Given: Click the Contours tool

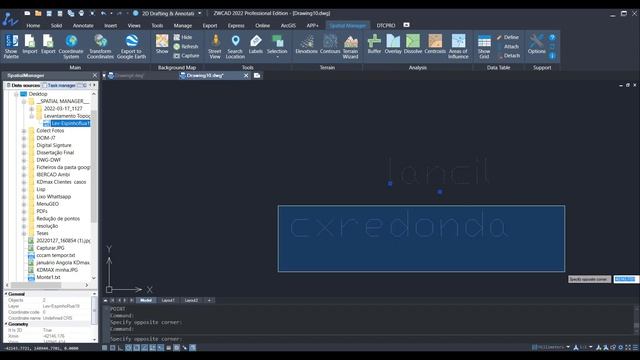Looking at the screenshot, I should [330, 44].
